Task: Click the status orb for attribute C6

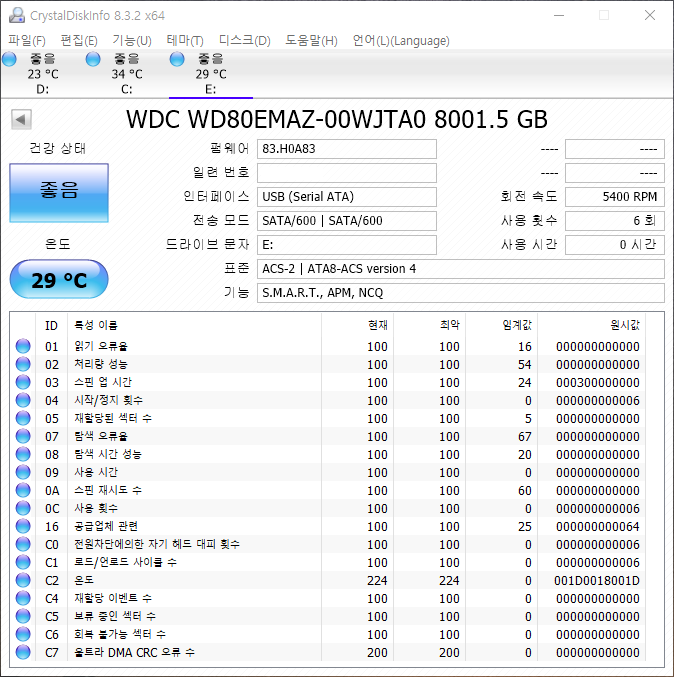Action: [23, 634]
